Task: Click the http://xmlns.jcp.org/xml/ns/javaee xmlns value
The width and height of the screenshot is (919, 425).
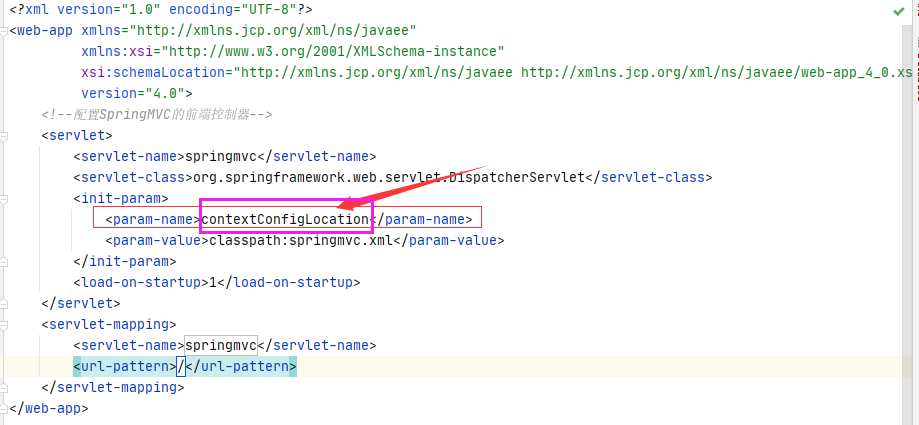Action: [x=274, y=30]
